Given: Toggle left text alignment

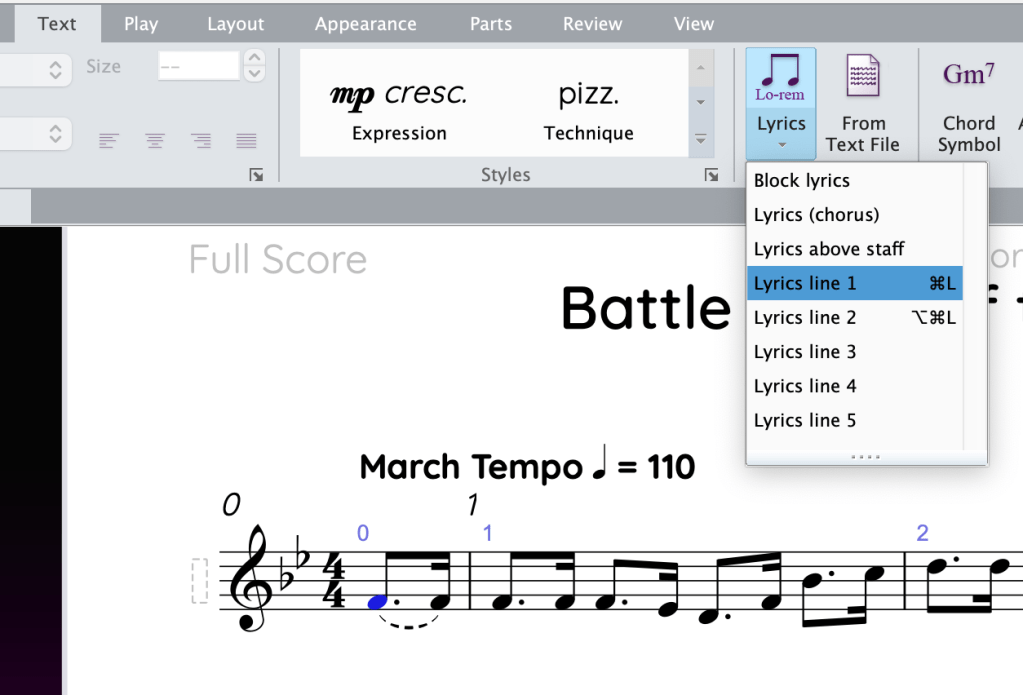Looking at the screenshot, I should (x=108, y=141).
